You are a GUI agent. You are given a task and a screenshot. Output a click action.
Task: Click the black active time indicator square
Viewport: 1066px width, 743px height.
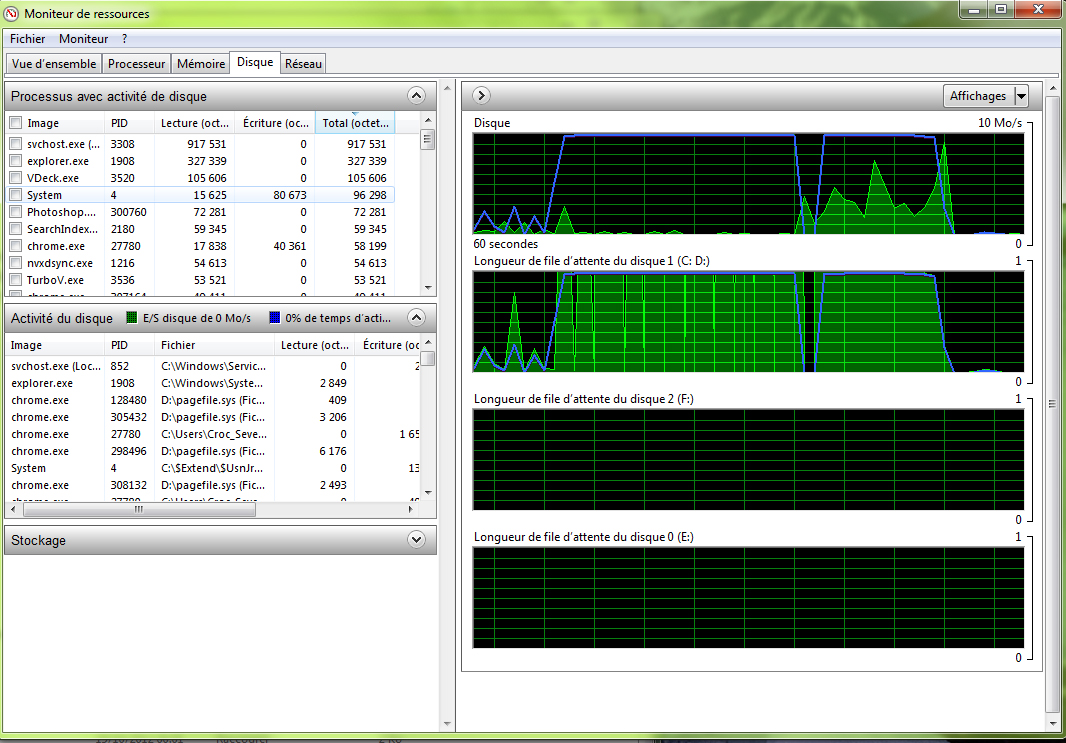point(274,319)
